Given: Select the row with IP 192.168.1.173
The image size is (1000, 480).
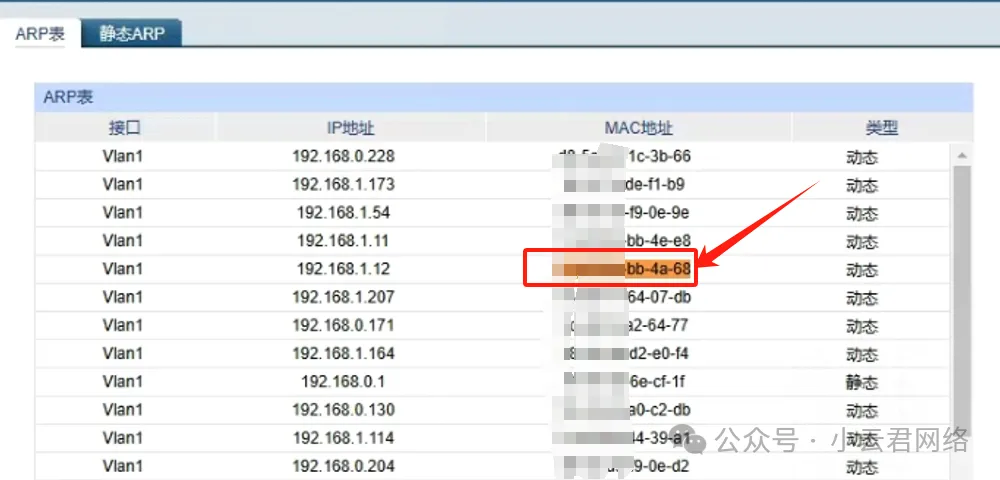Looking at the screenshot, I should coord(343,184).
